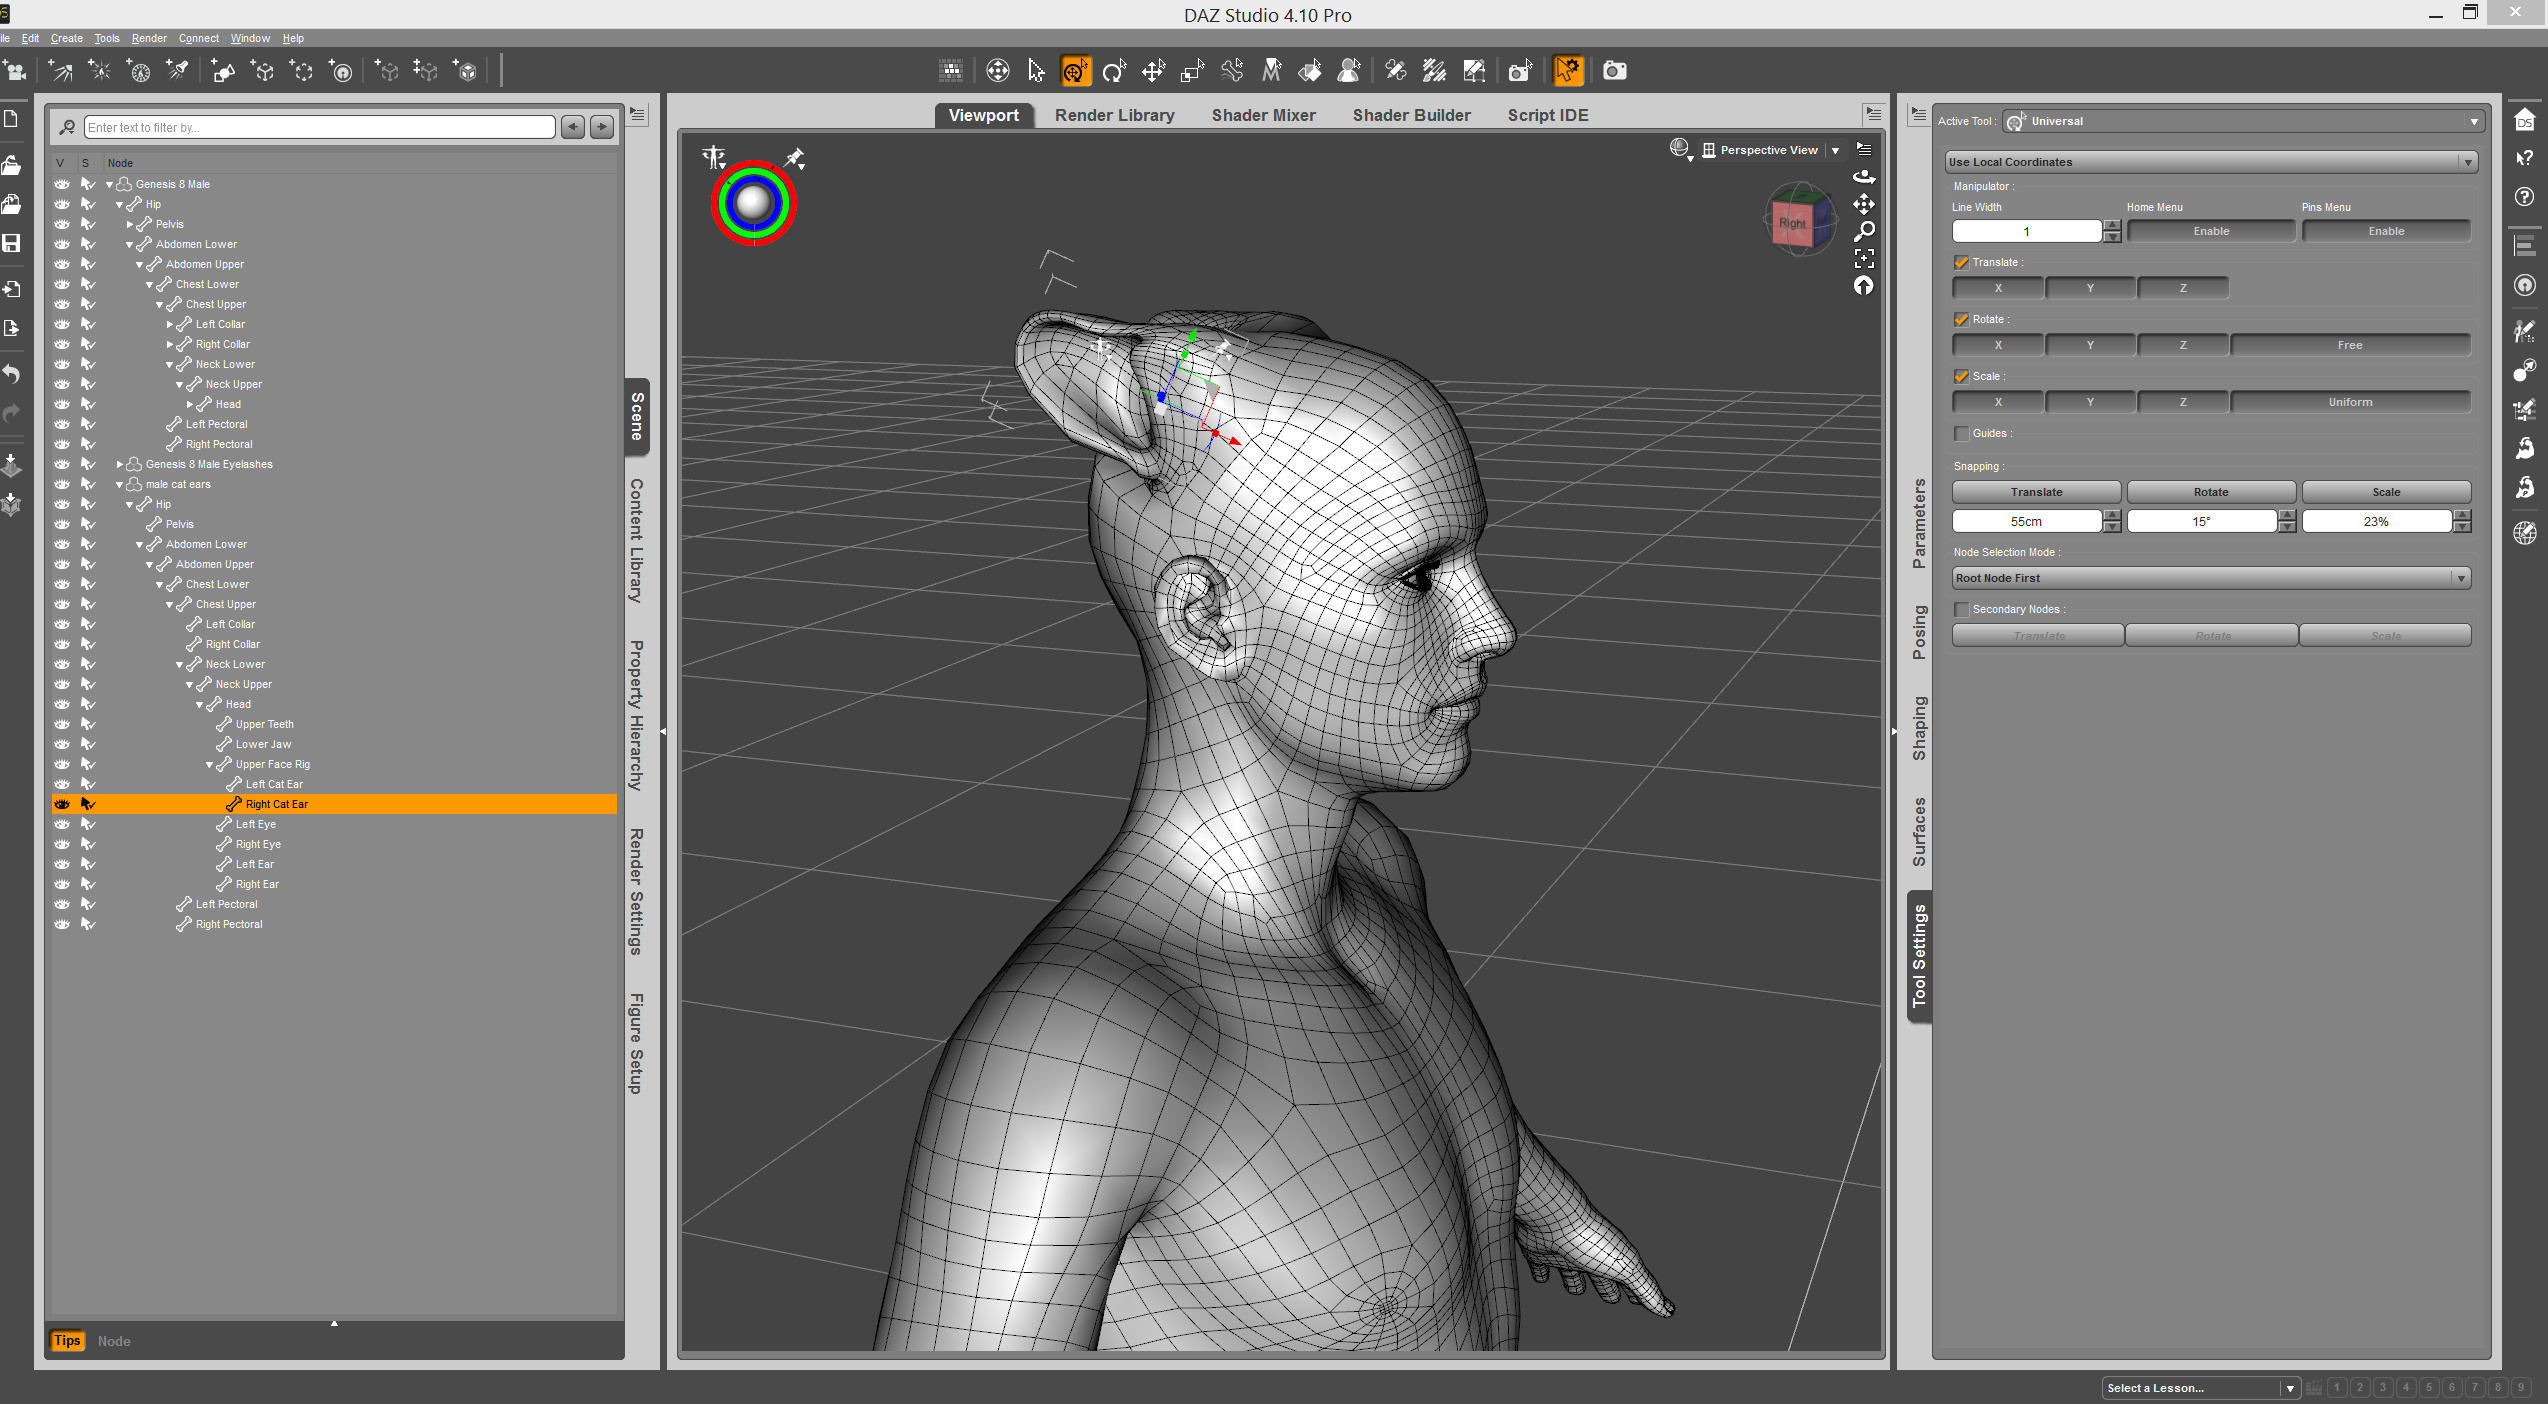2548x1404 pixels.
Task: Switch to the Render Library tab
Action: coord(1114,115)
